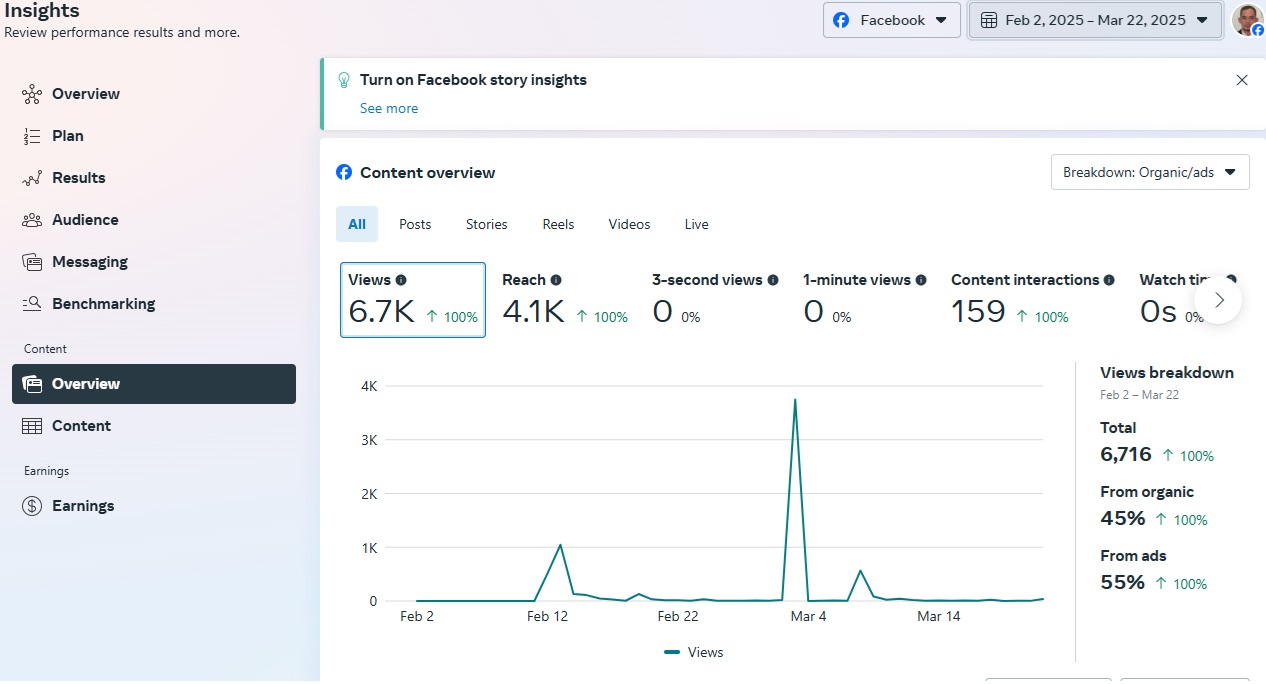Open the date range picker Feb 2 – Mar 22
Image resolution: width=1266 pixels, height=684 pixels.
pos(1095,20)
